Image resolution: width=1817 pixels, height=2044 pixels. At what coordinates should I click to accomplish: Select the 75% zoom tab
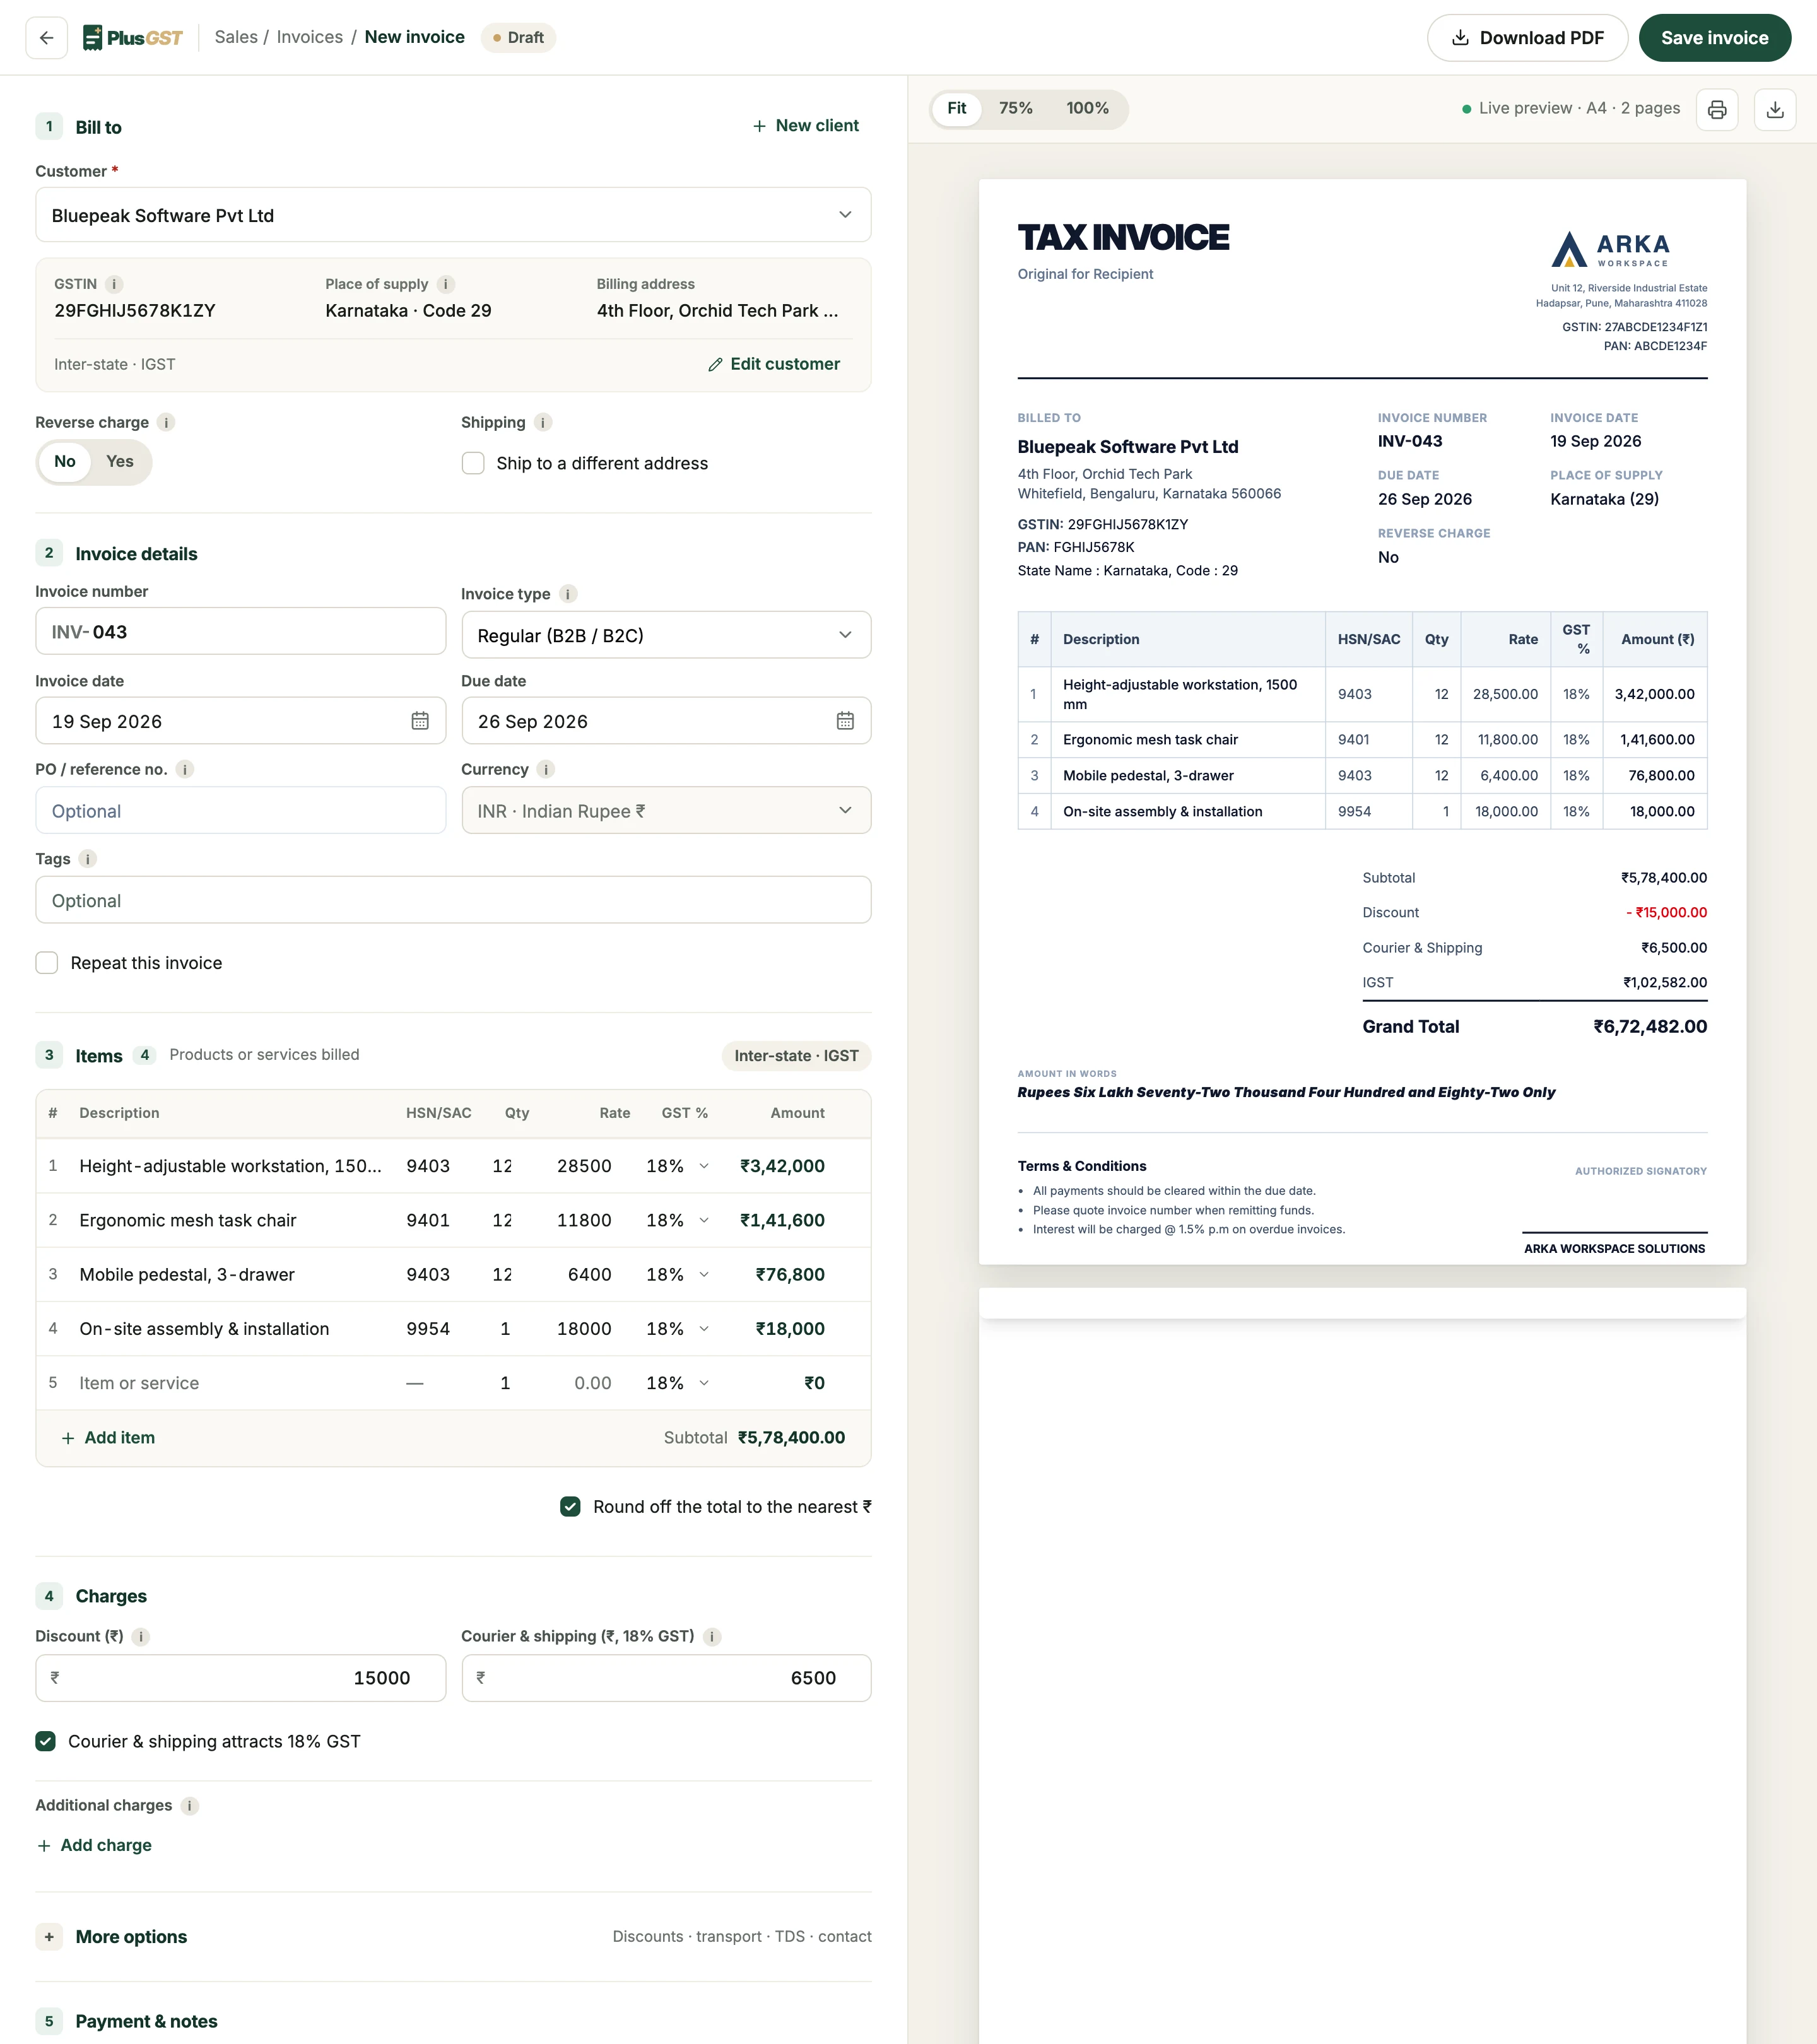(1016, 109)
